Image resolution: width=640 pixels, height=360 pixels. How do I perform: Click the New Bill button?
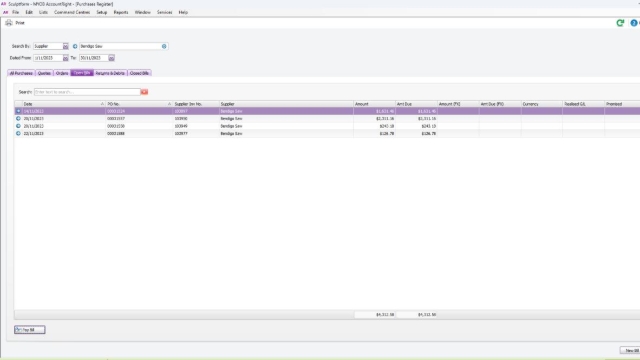630,350
